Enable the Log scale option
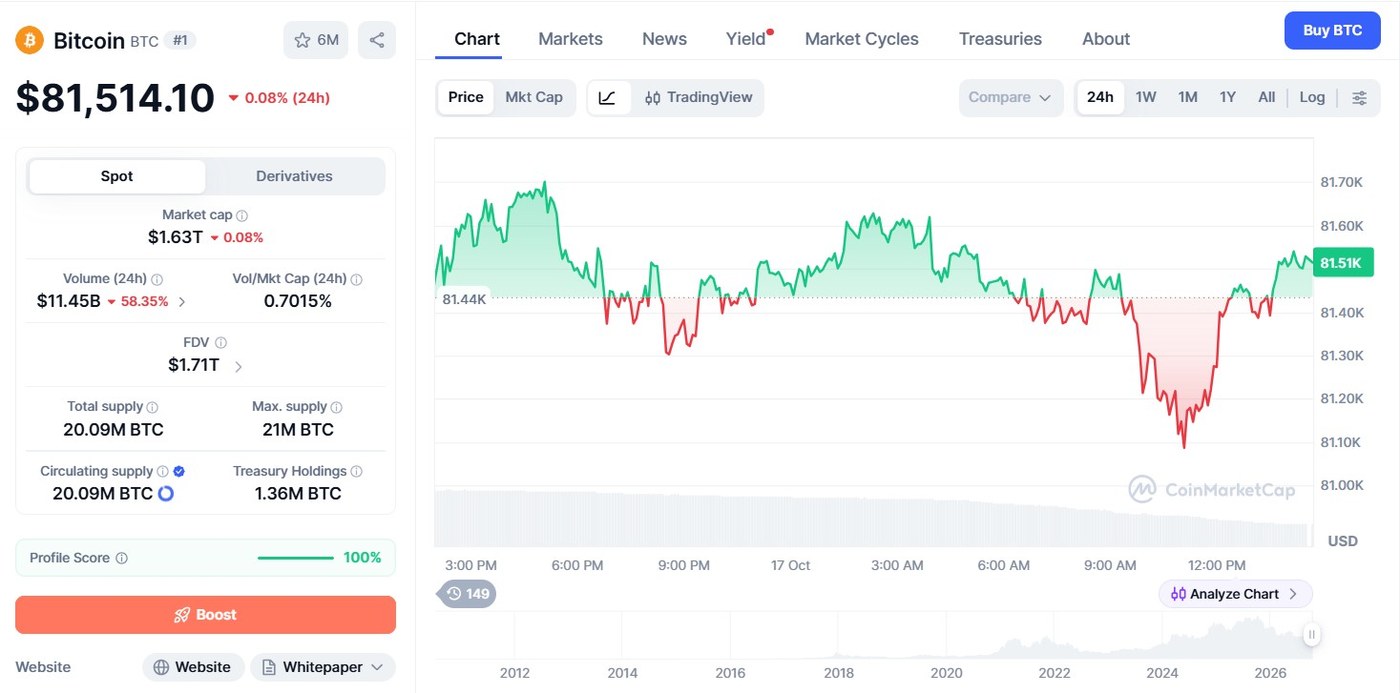 [1312, 98]
